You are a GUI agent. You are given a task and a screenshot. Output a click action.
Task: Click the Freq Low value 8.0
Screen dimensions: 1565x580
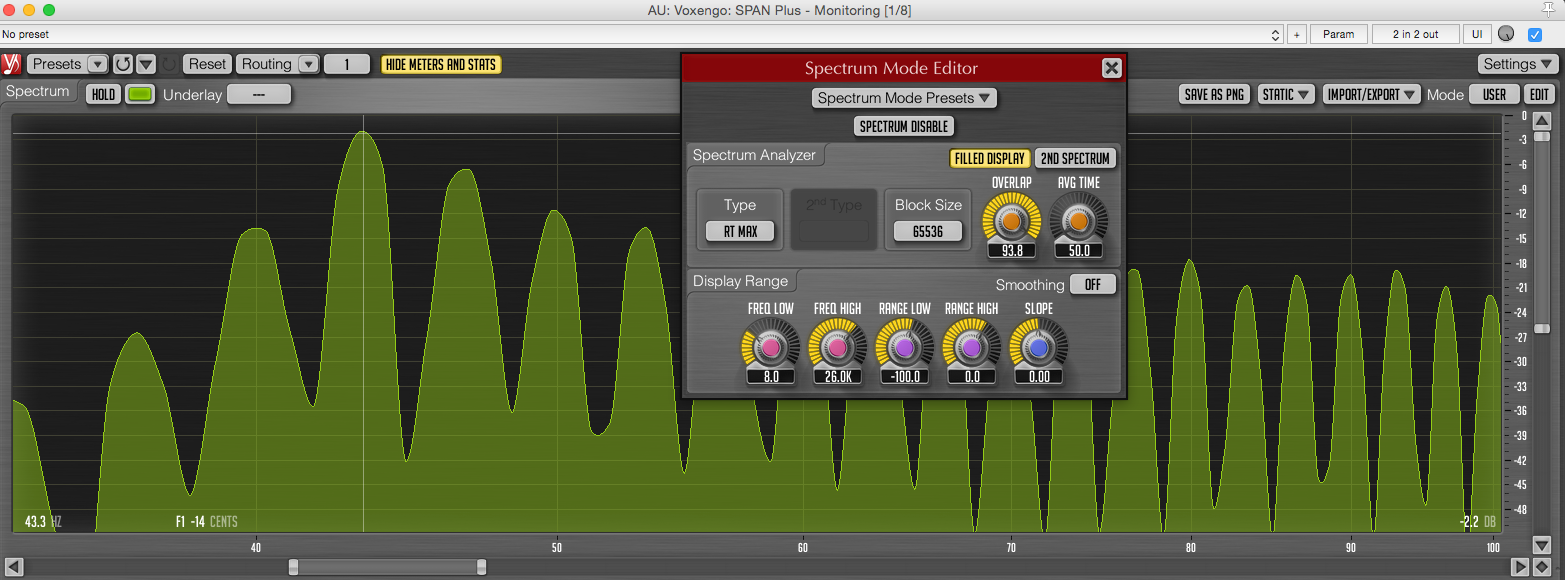click(770, 377)
